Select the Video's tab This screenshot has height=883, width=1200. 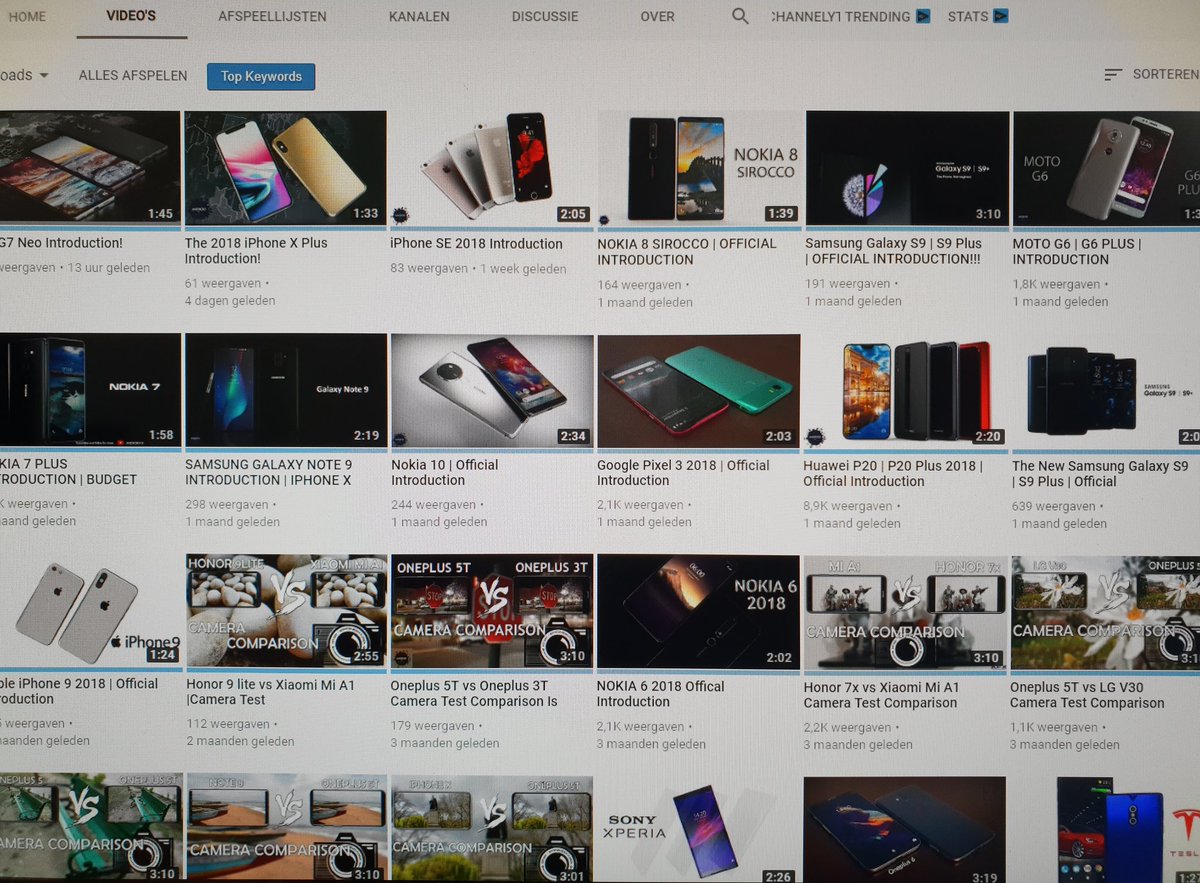(131, 16)
